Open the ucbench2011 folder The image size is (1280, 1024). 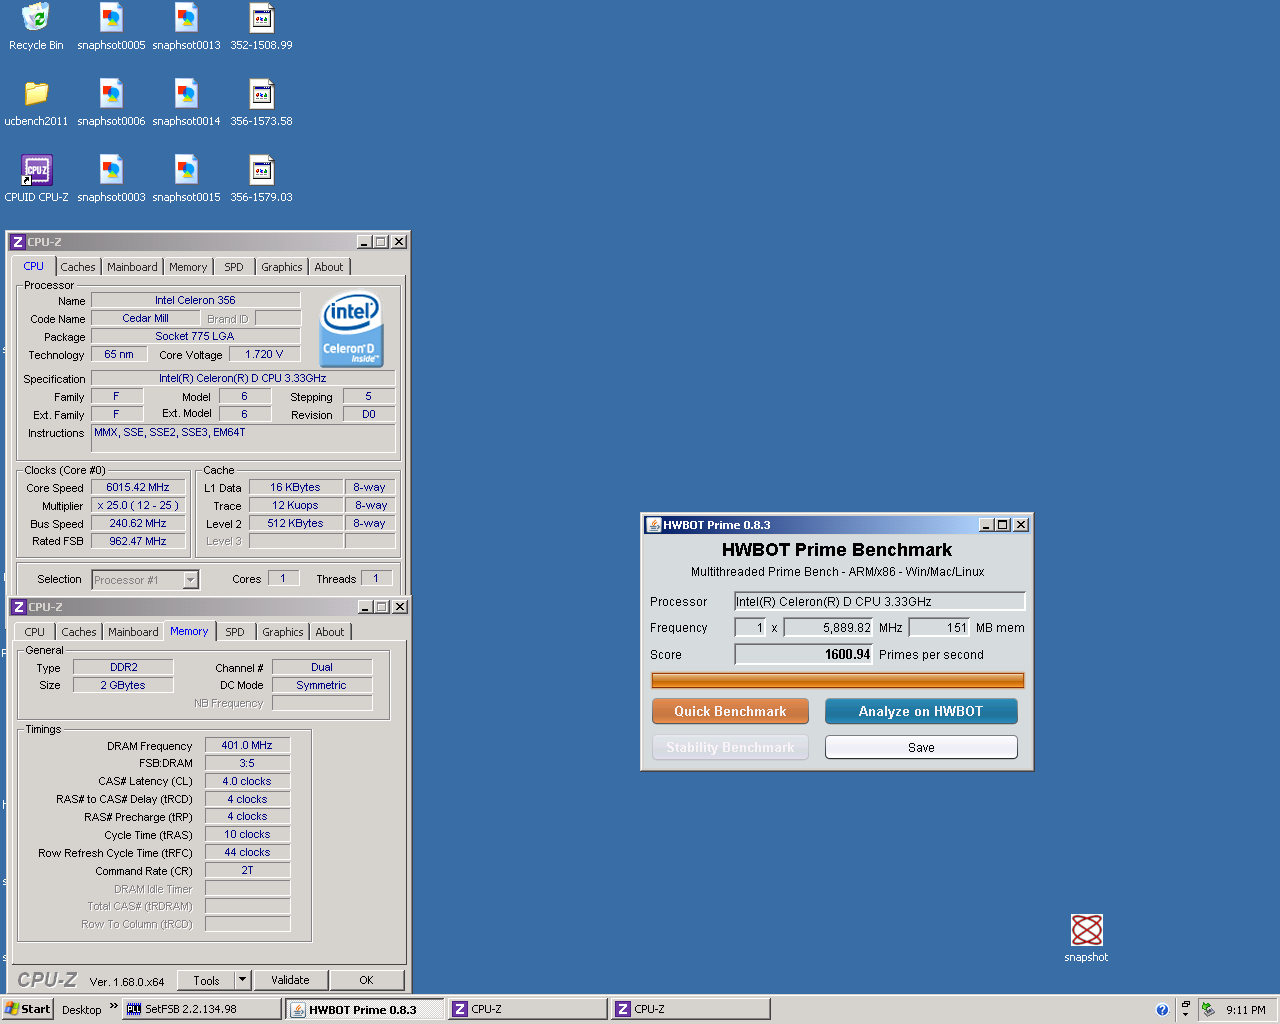36,103
